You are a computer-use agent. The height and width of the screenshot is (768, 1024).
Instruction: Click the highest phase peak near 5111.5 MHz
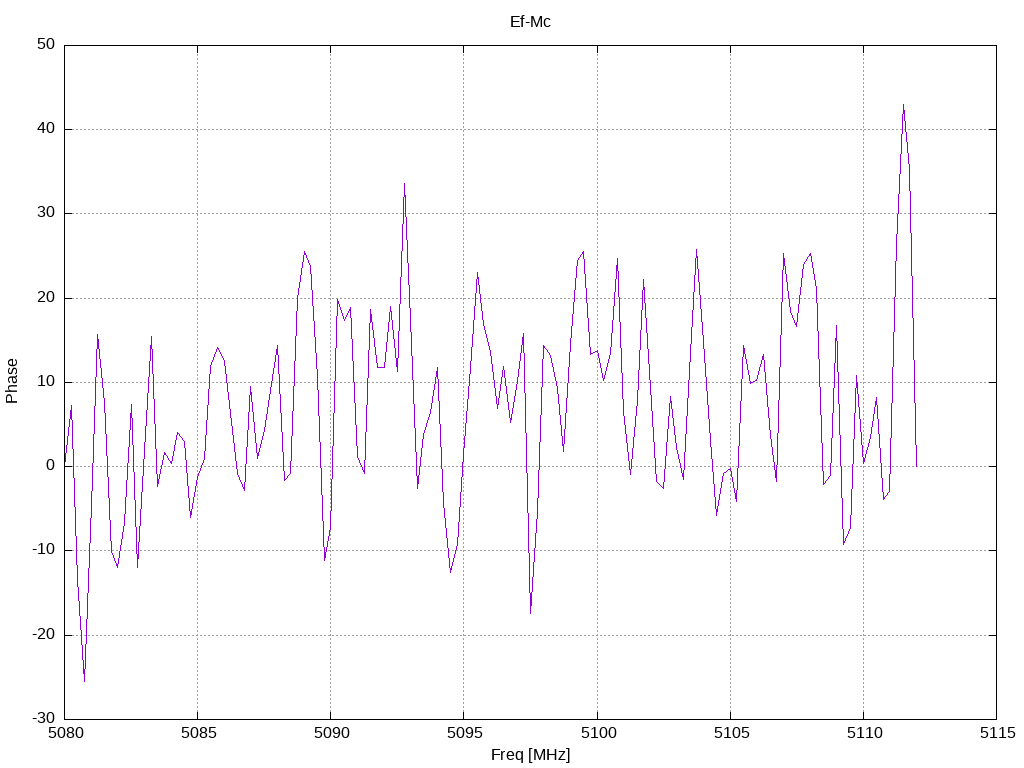pos(903,104)
